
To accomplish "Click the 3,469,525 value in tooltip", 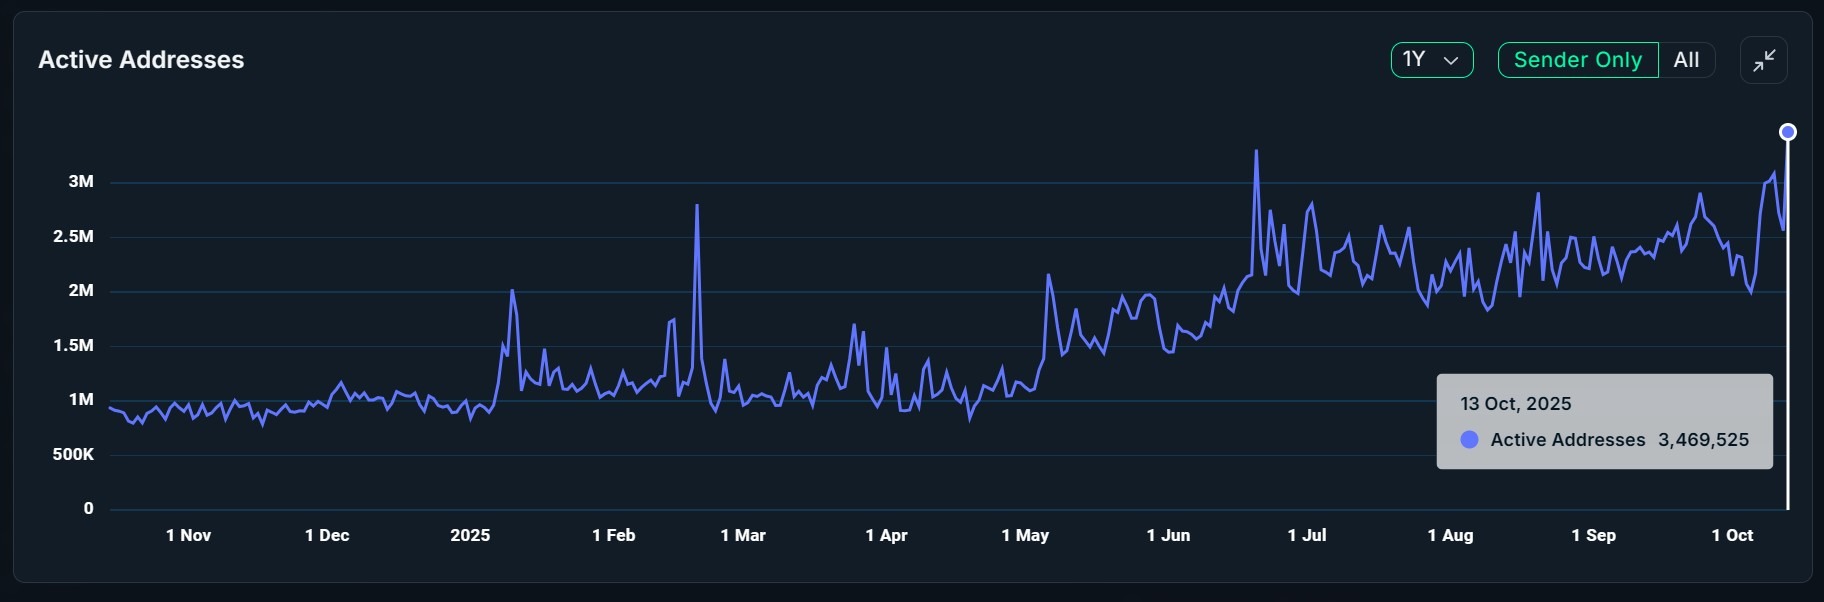I will pyautogui.click(x=1703, y=440).
